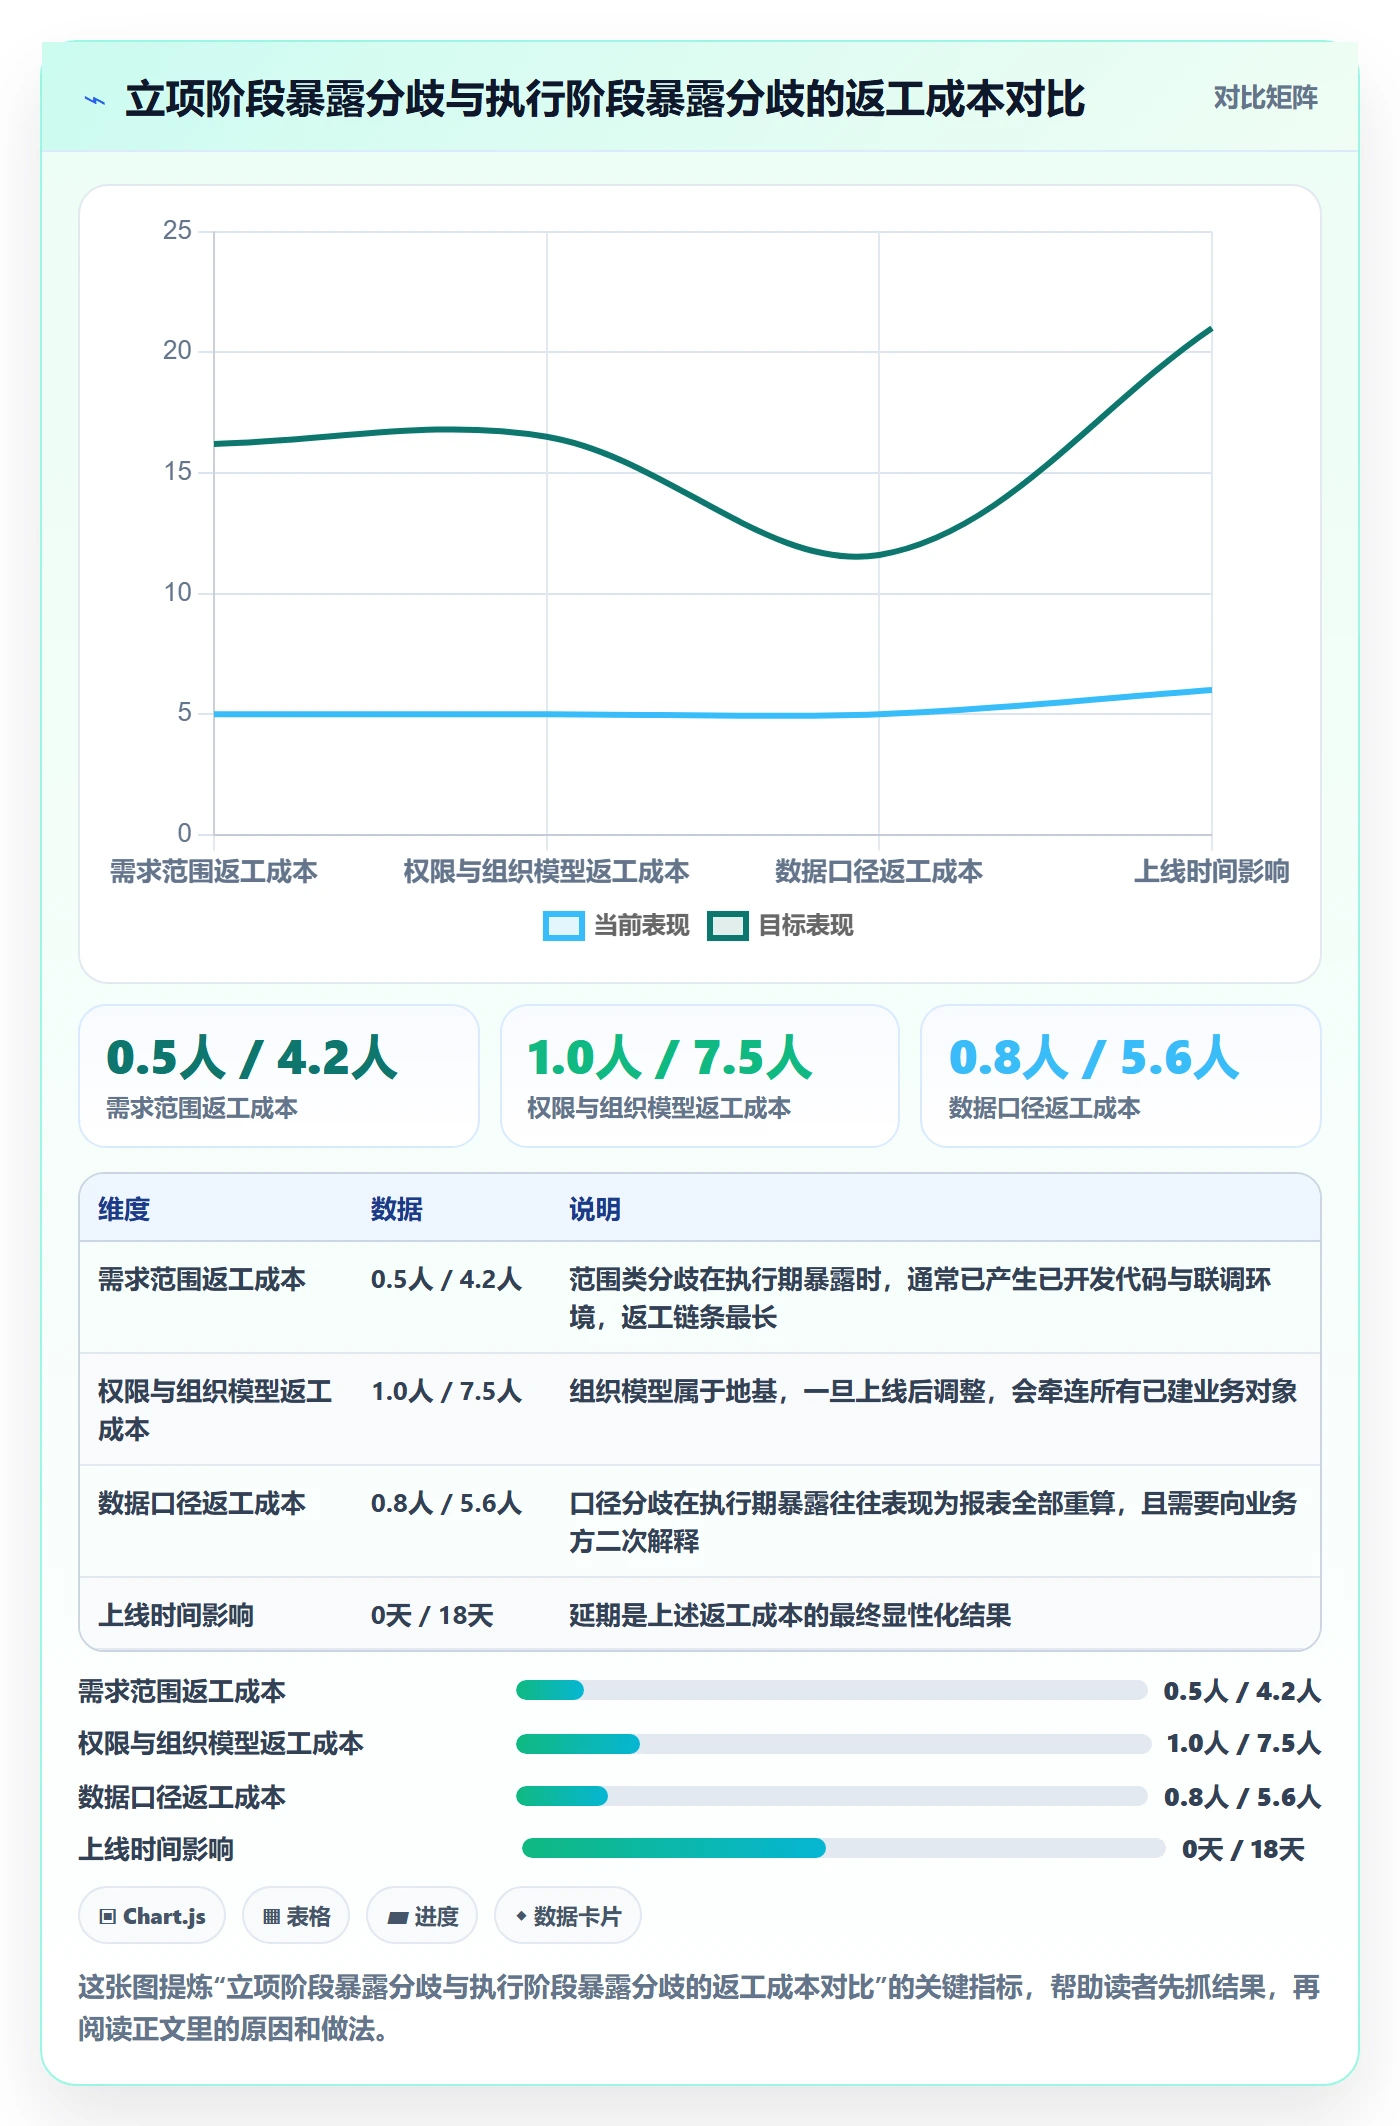Image resolution: width=1400 pixels, height=2126 pixels.
Task: Click the y-axis tick label 15
Action: 177,472
